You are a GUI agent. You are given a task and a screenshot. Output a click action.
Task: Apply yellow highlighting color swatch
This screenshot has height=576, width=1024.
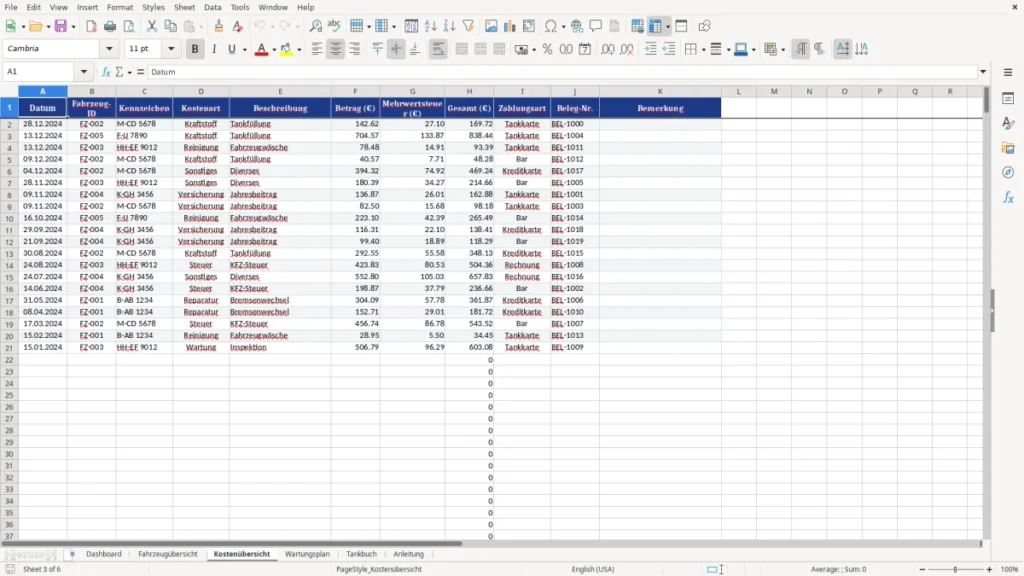(x=286, y=49)
